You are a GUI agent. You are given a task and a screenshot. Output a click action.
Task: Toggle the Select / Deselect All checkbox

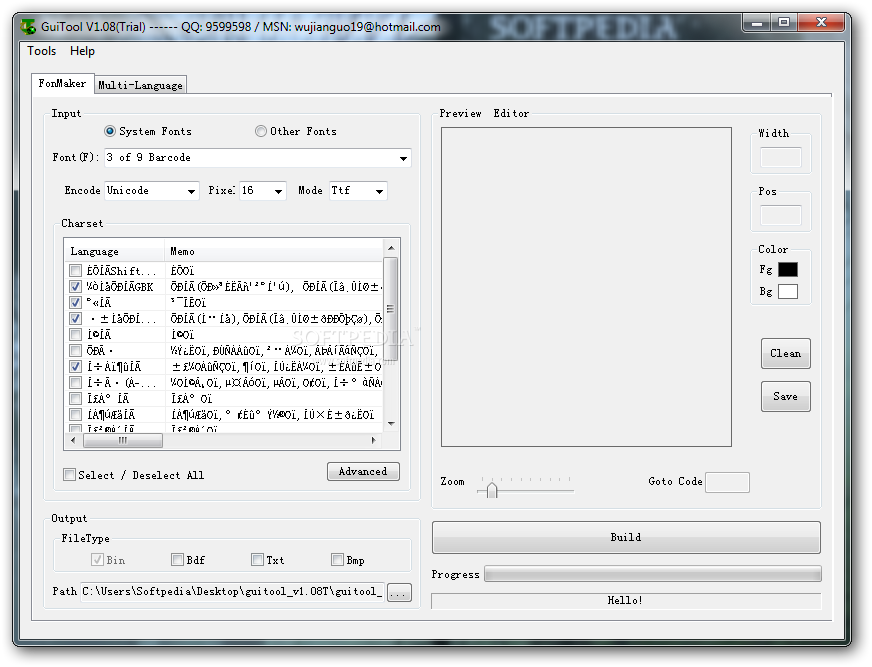point(70,475)
